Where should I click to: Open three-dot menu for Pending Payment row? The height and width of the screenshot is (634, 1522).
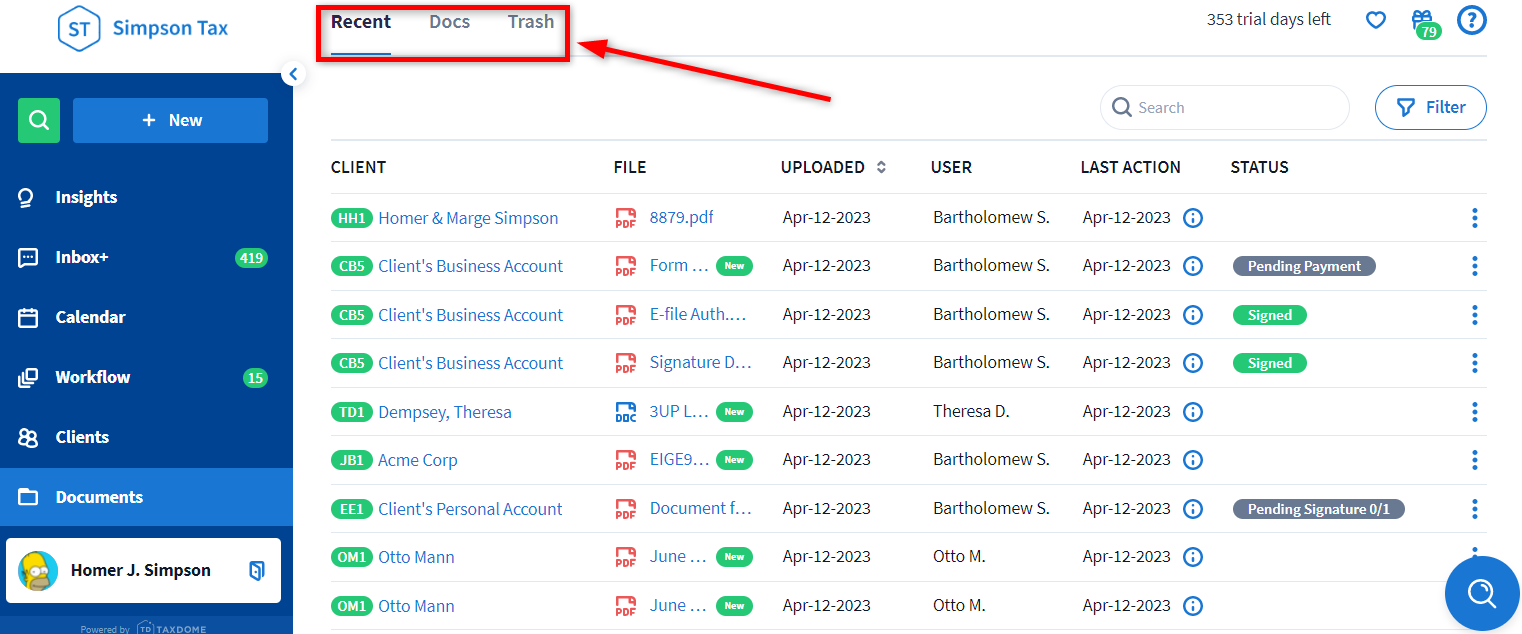click(1475, 266)
